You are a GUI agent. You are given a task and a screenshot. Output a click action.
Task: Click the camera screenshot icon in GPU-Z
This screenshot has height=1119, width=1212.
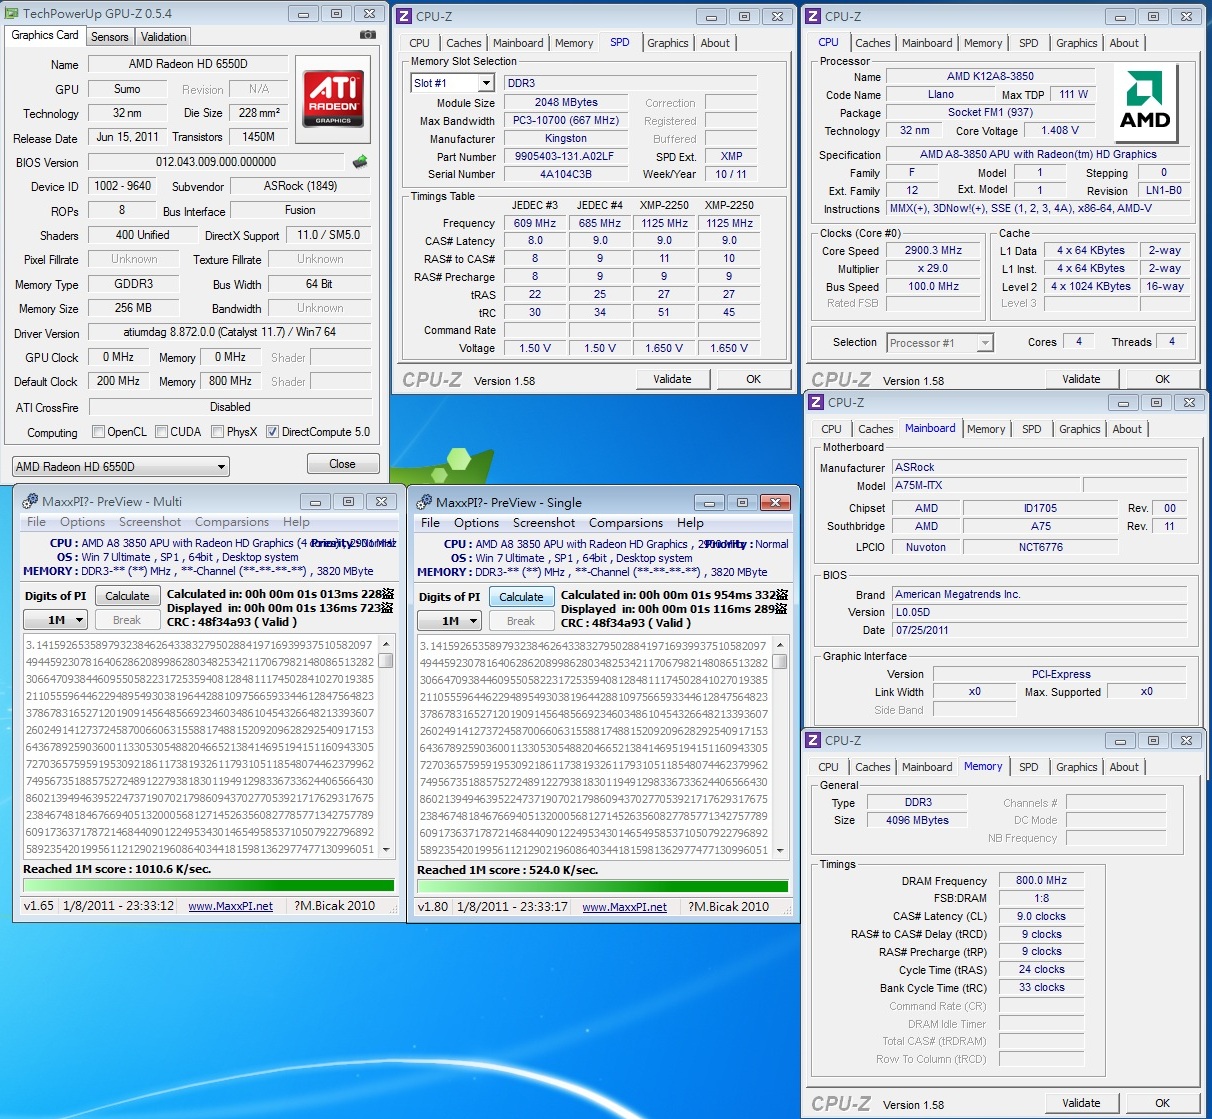coord(368,35)
